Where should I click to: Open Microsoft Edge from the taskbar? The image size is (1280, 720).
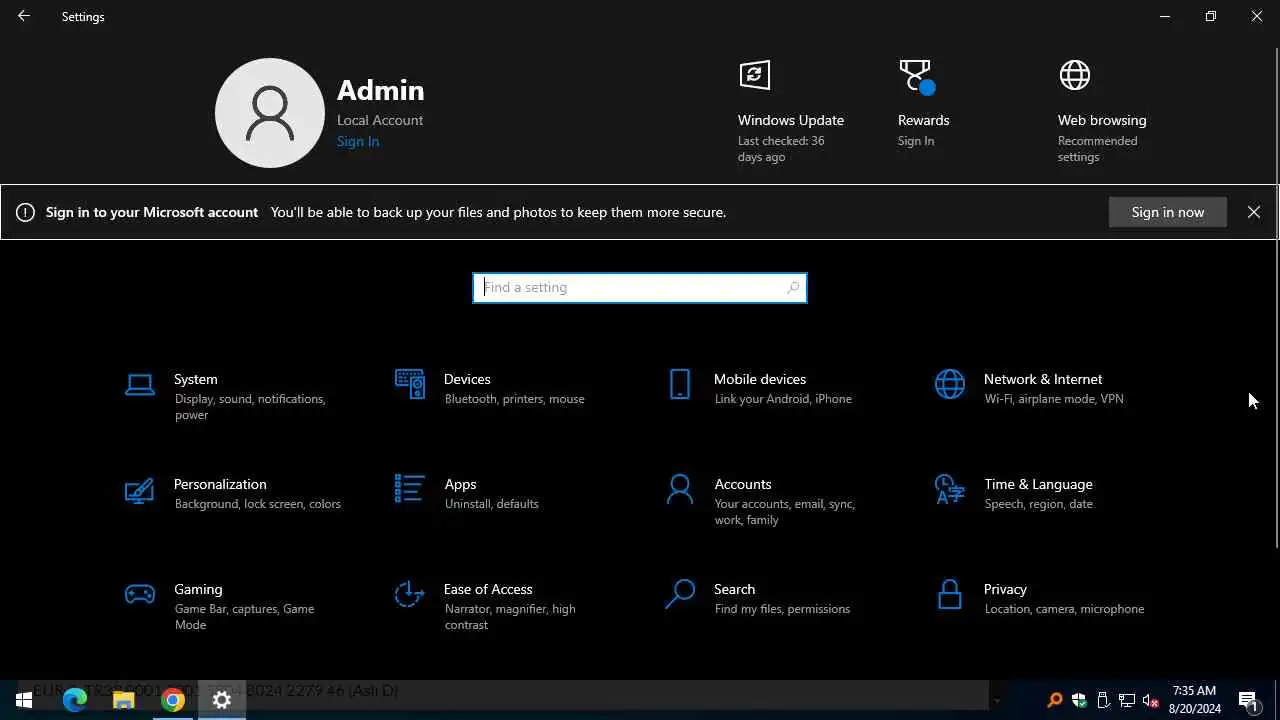point(75,700)
